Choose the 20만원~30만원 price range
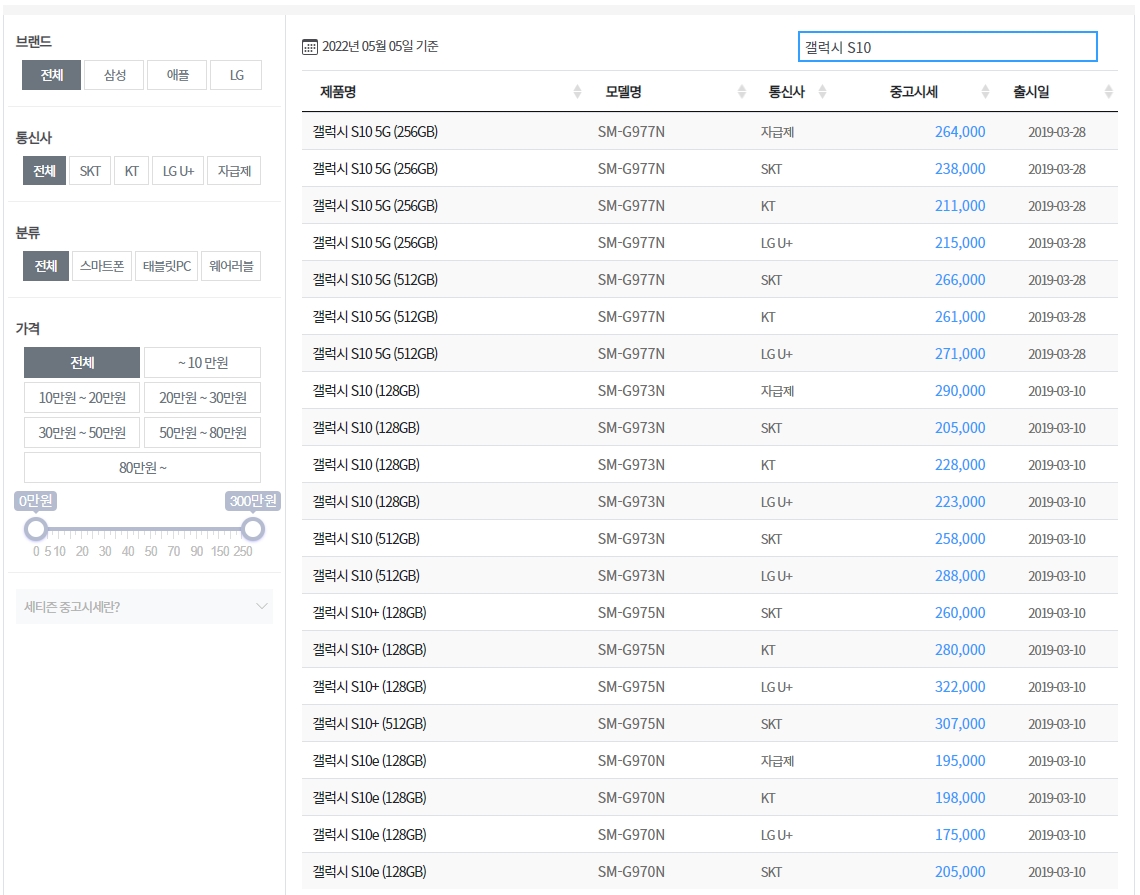The width and height of the screenshot is (1140, 895). pyautogui.click(x=203, y=398)
